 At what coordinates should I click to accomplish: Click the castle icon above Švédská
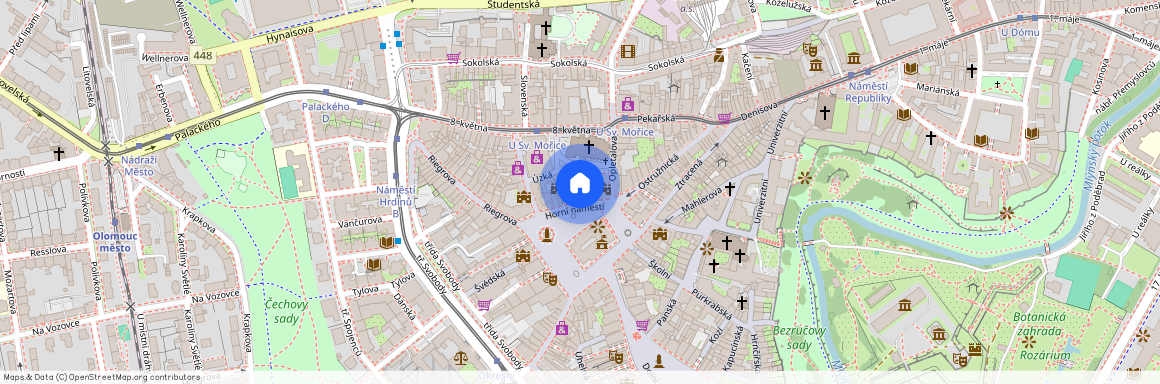523,255
